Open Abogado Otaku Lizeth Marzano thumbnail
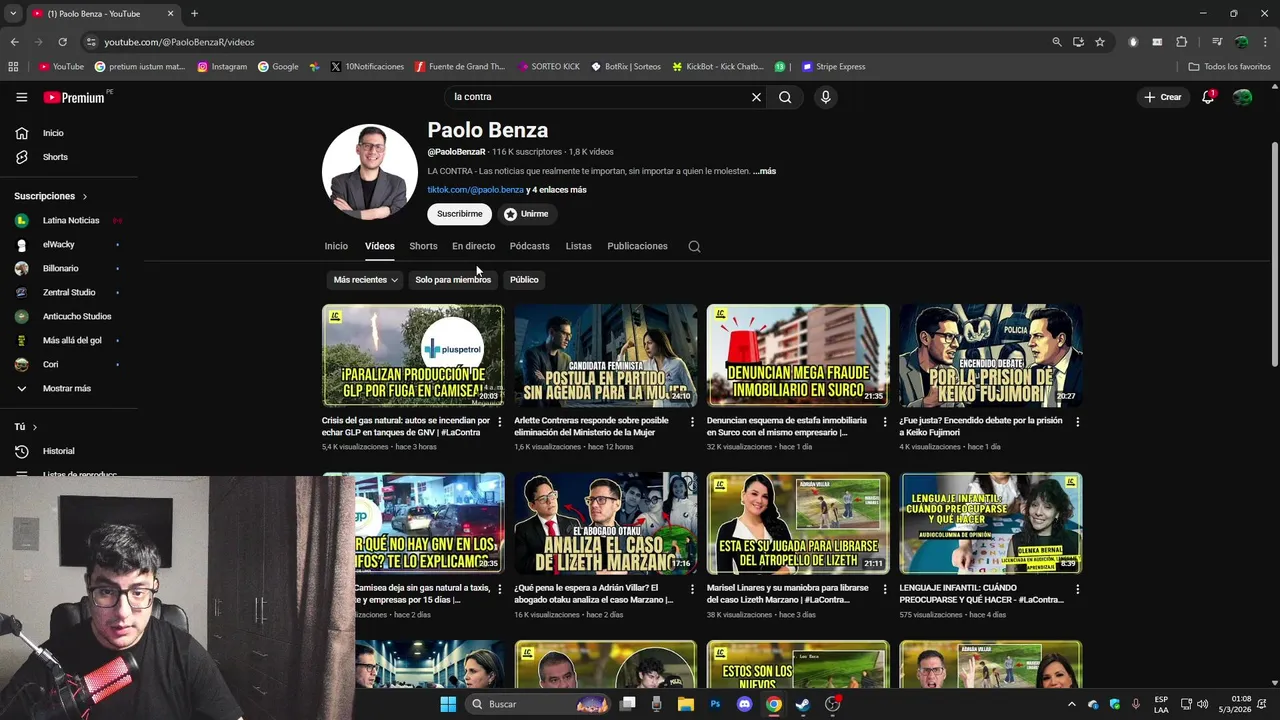Image resolution: width=1280 pixels, height=720 pixels. pyautogui.click(x=605, y=523)
